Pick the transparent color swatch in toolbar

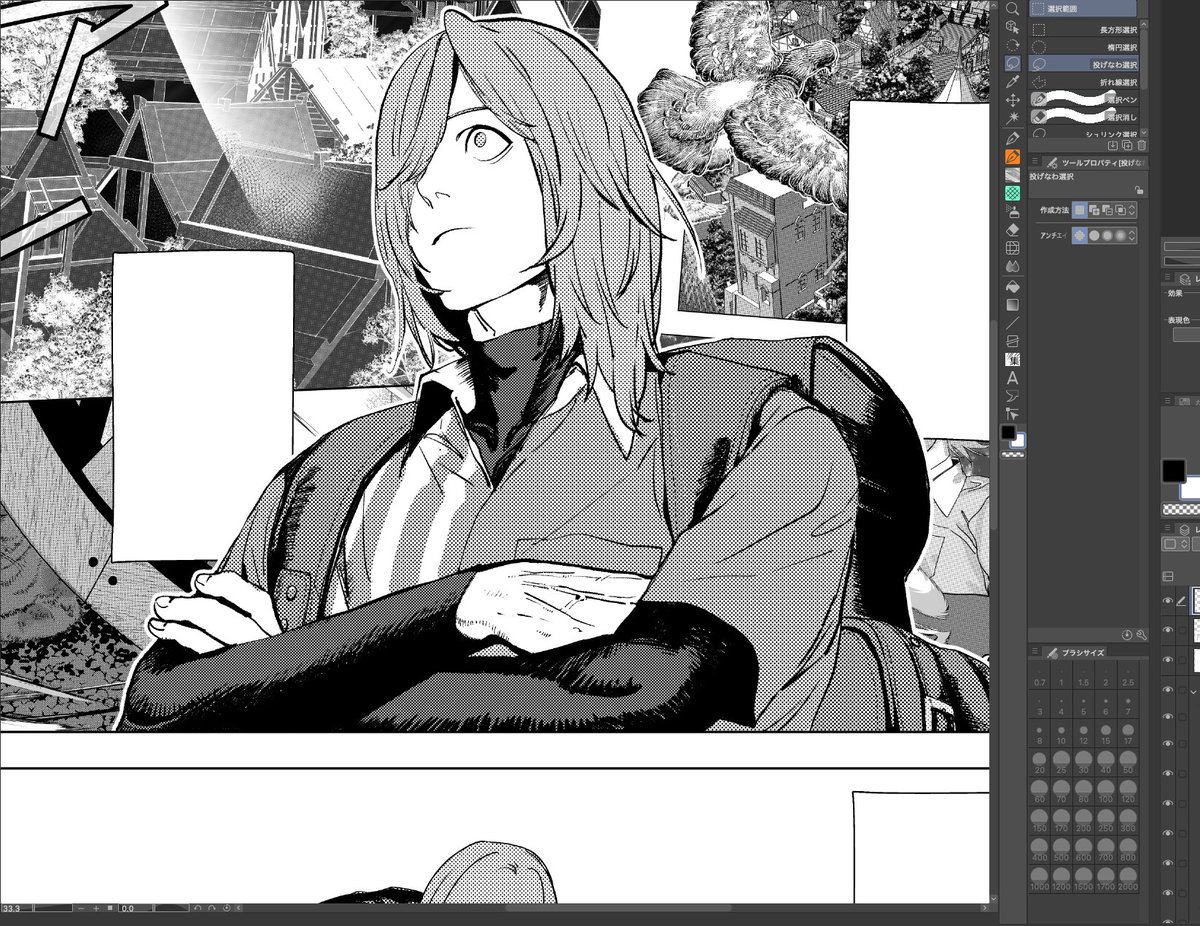tap(1012, 454)
